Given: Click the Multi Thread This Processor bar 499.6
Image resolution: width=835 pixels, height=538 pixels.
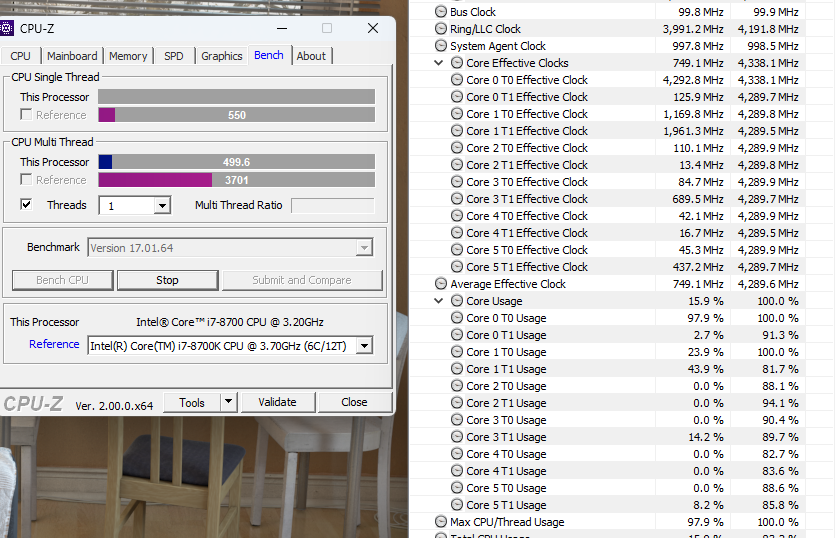Looking at the screenshot, I should coord(236,162).
